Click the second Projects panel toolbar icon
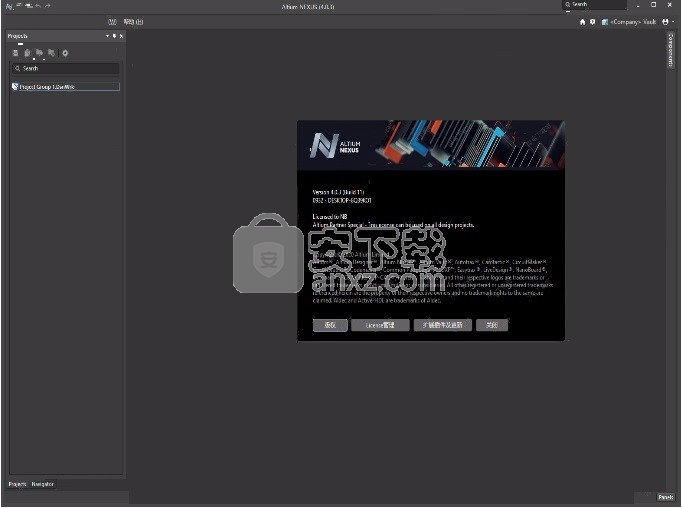682x509 pixels. click(27, 53)
